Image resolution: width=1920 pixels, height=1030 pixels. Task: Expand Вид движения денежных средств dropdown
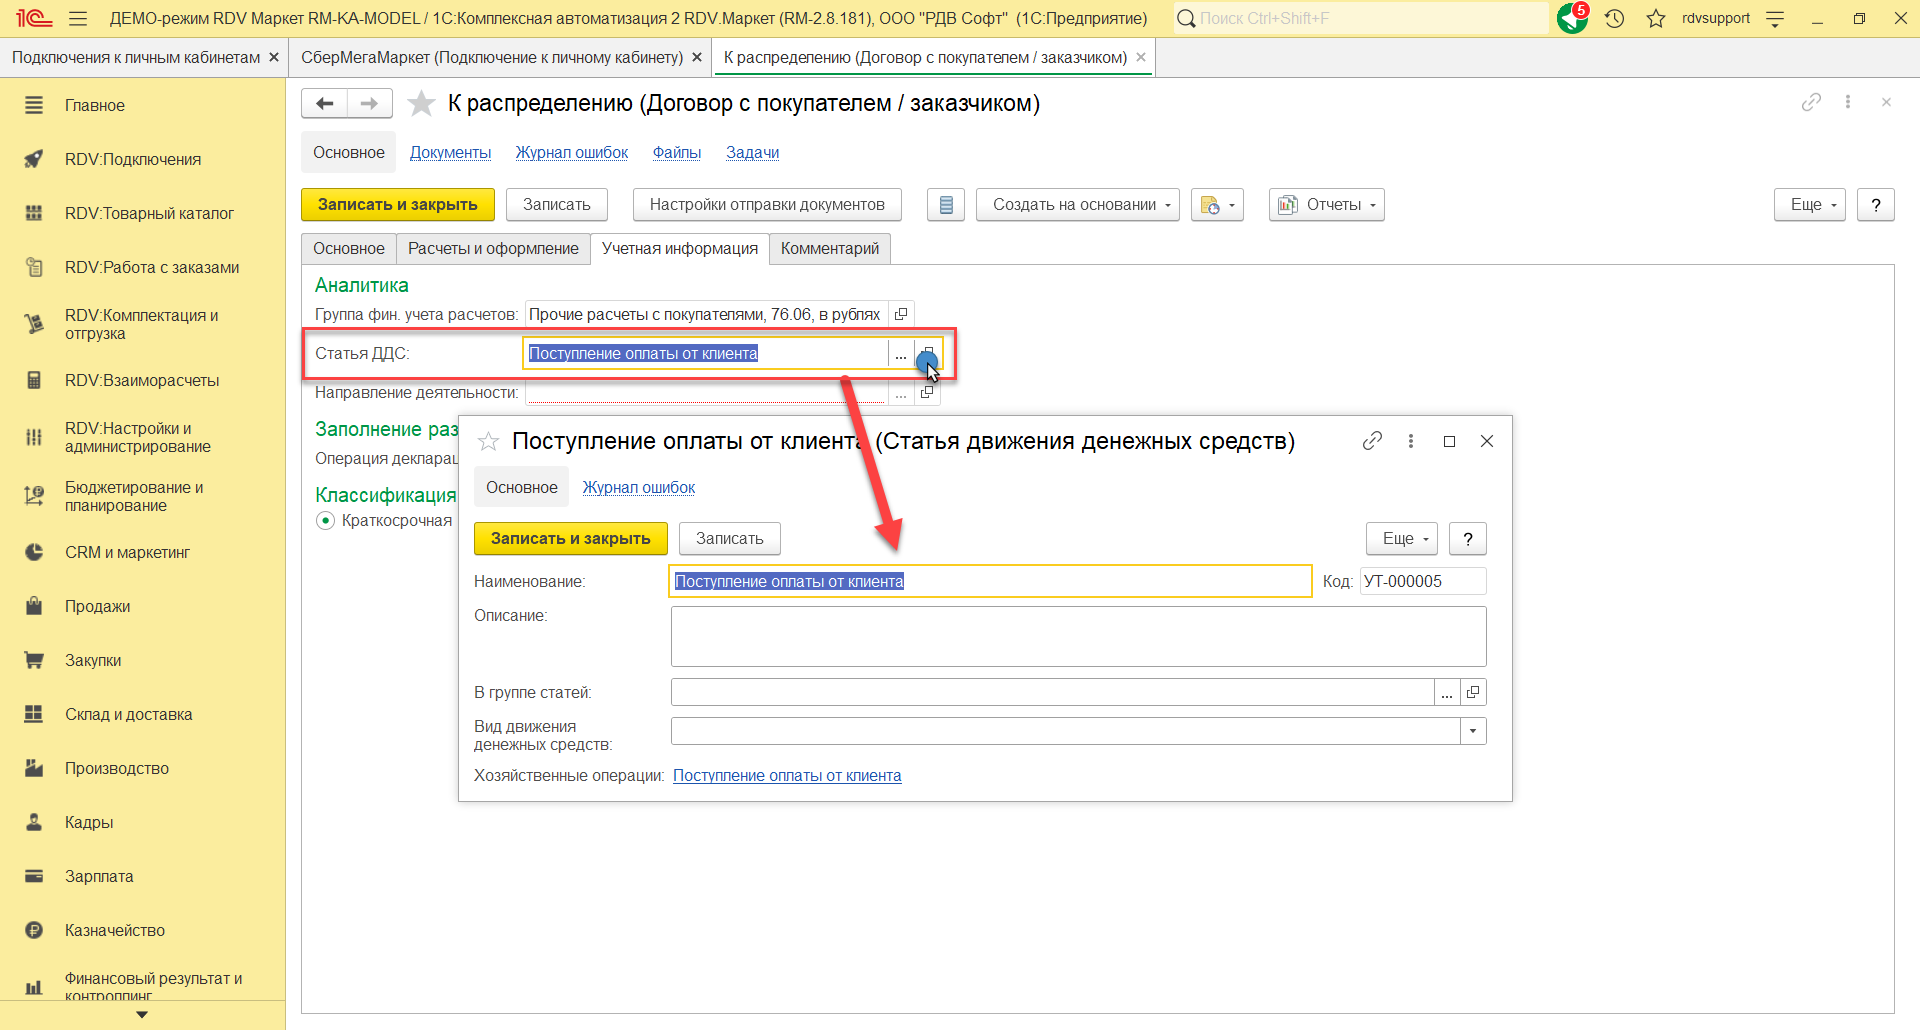[1473, 731]
